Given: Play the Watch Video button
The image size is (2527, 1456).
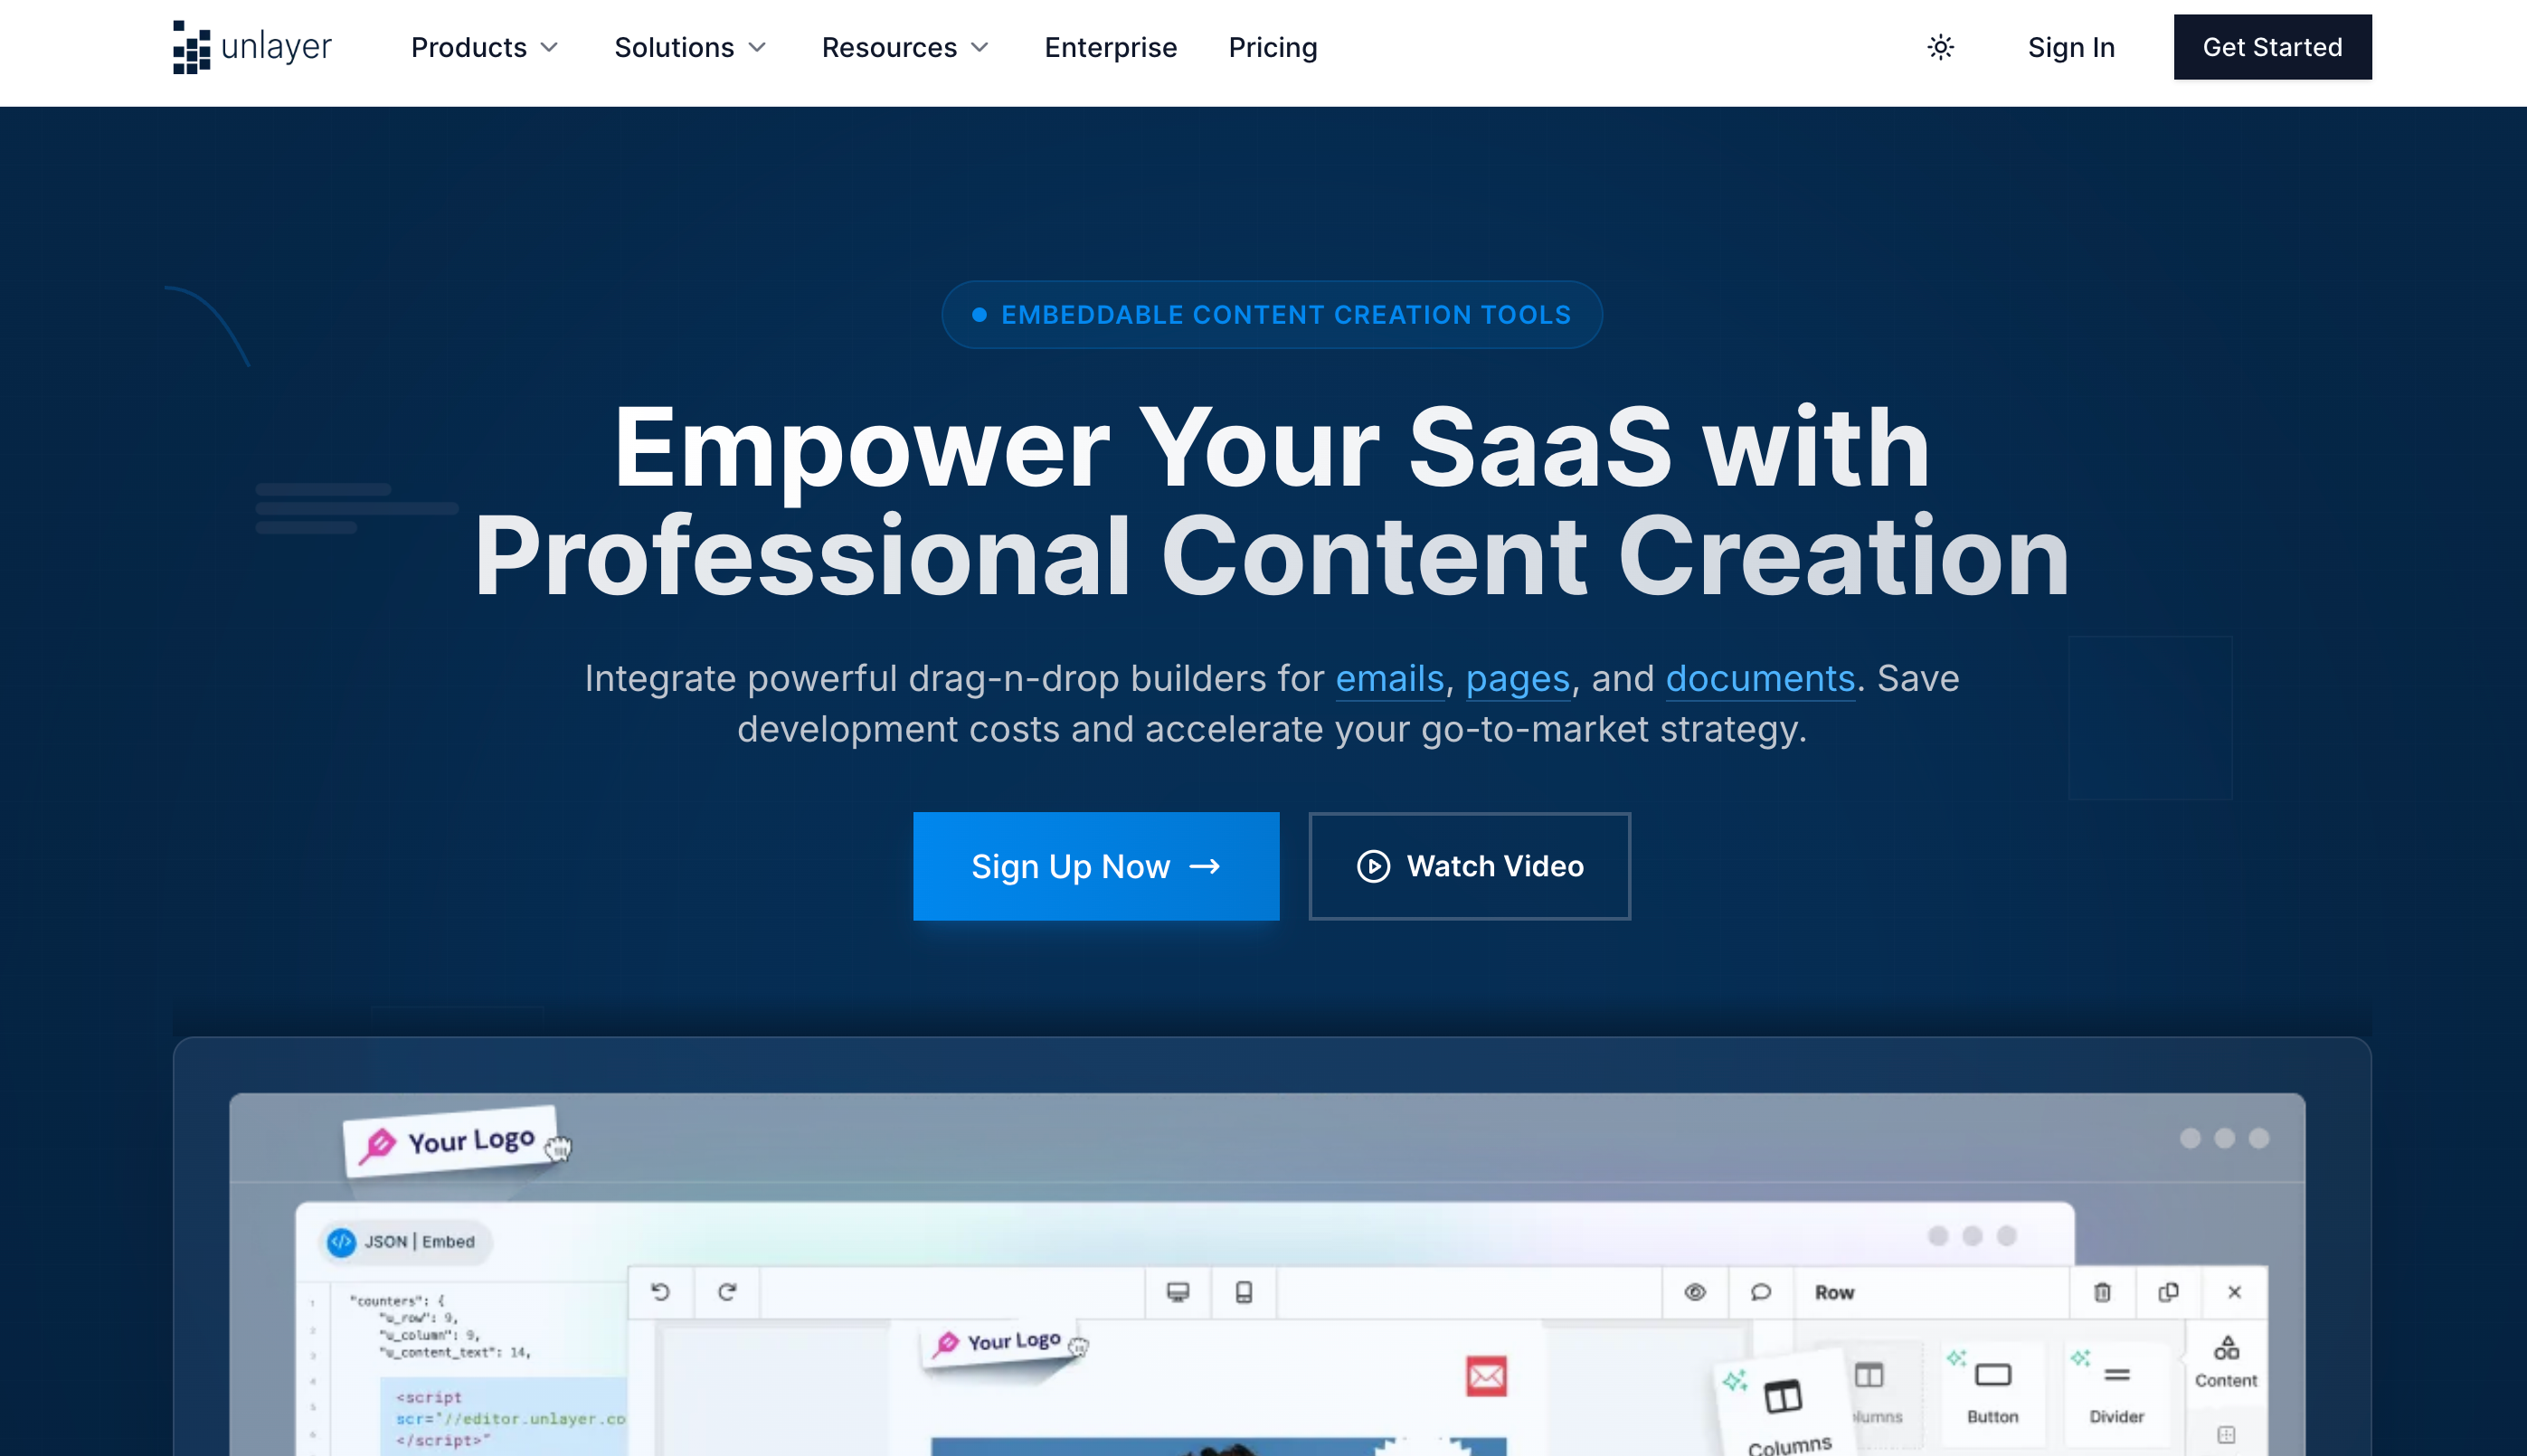Looking at the screenshot, I should [1469, 866].
